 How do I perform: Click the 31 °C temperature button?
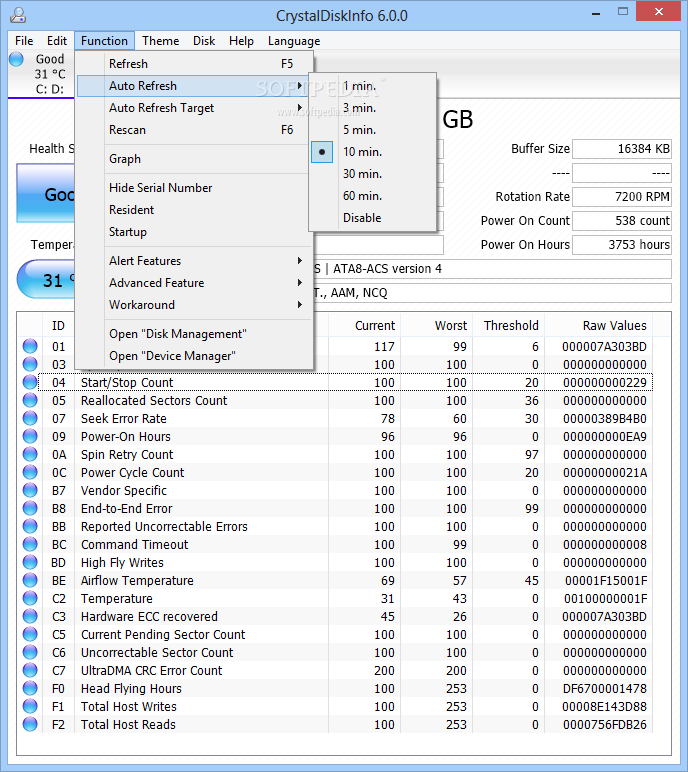click(46, 280)
